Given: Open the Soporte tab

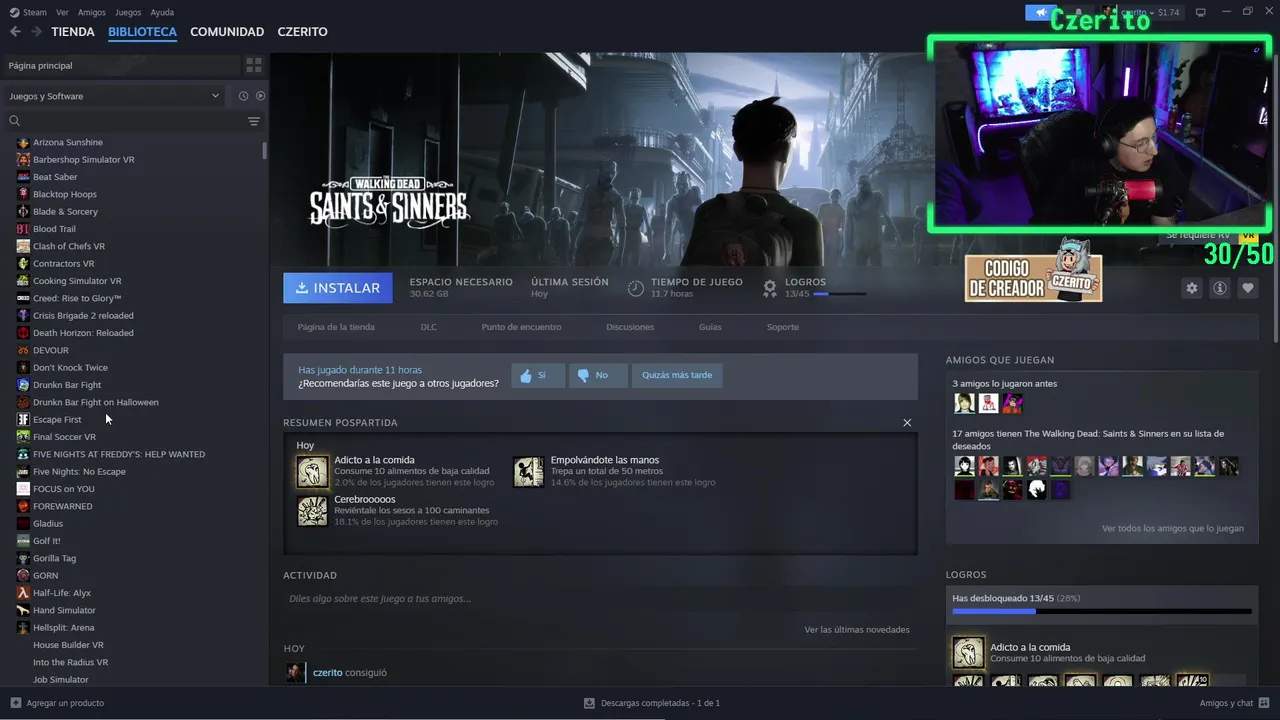Looking at the screenshot, I should (x=783, y=327).
